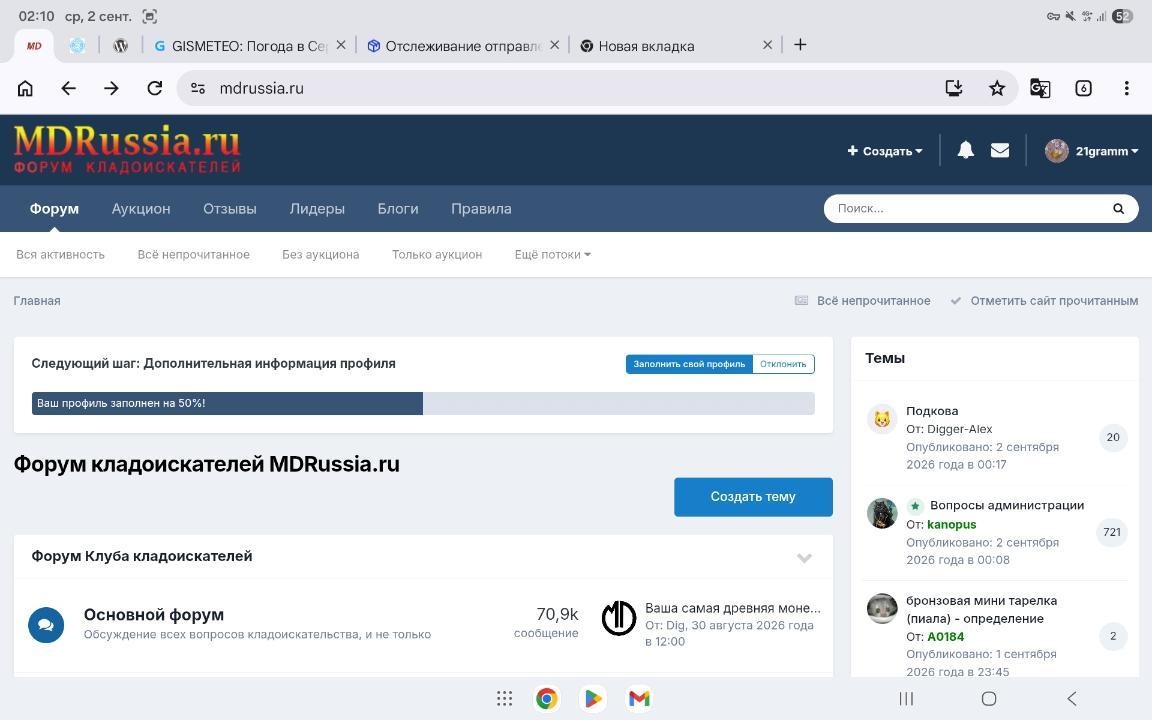The height and width of the screenshot is (720, 1152).
Task: Open tab switcher showing 6 tabs
Action: coord(1083,88)
